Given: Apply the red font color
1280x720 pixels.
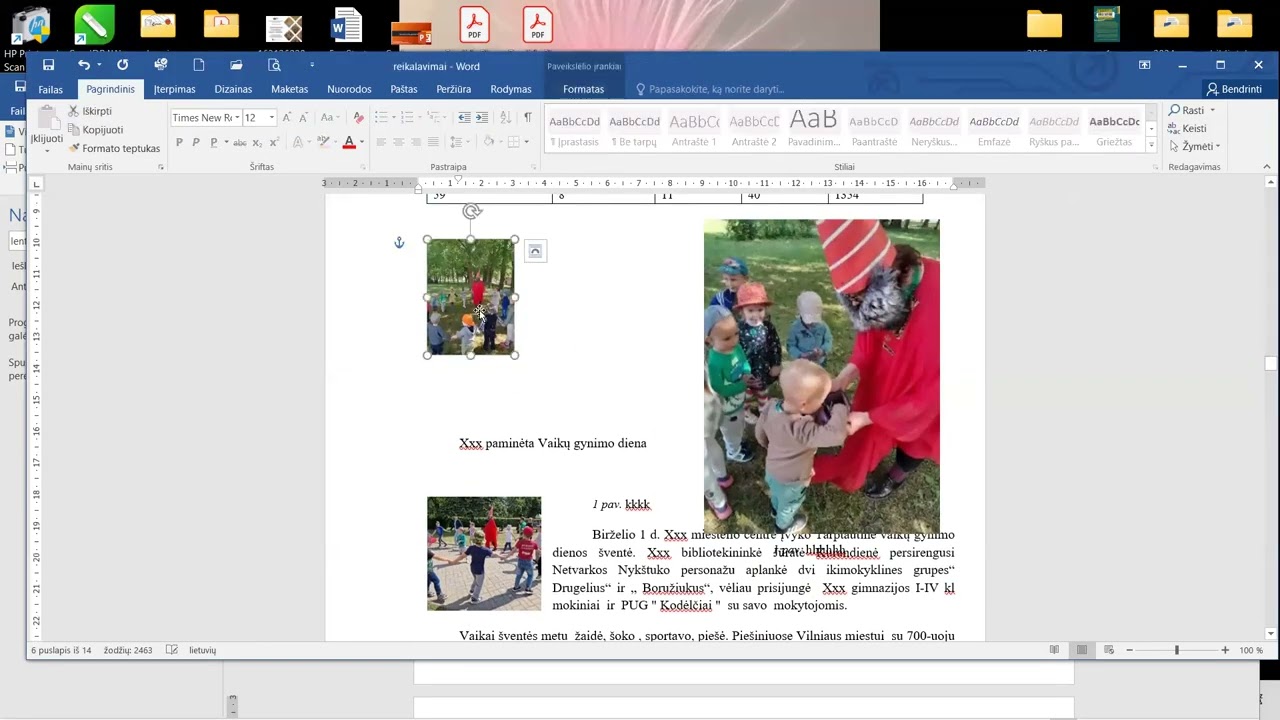Looking at the screenshot, I should click(x=349, y=142).
